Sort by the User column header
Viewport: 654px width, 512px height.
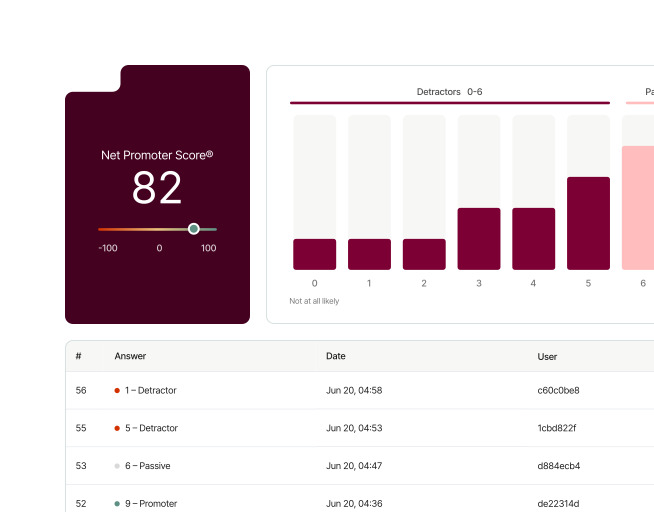point(547,356)
